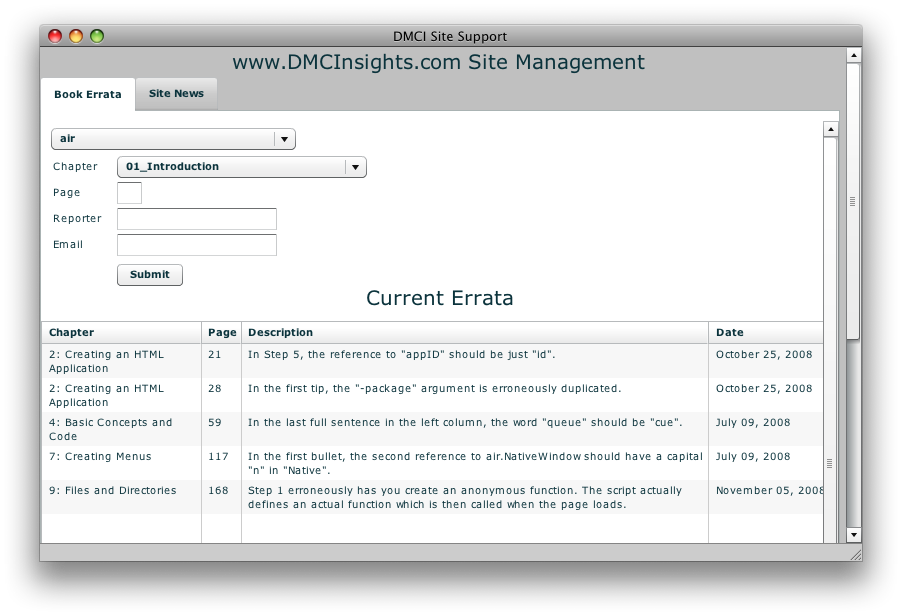Open the 'air' book dropdown
Screen dimensions: 902x616
coord(173,139)
